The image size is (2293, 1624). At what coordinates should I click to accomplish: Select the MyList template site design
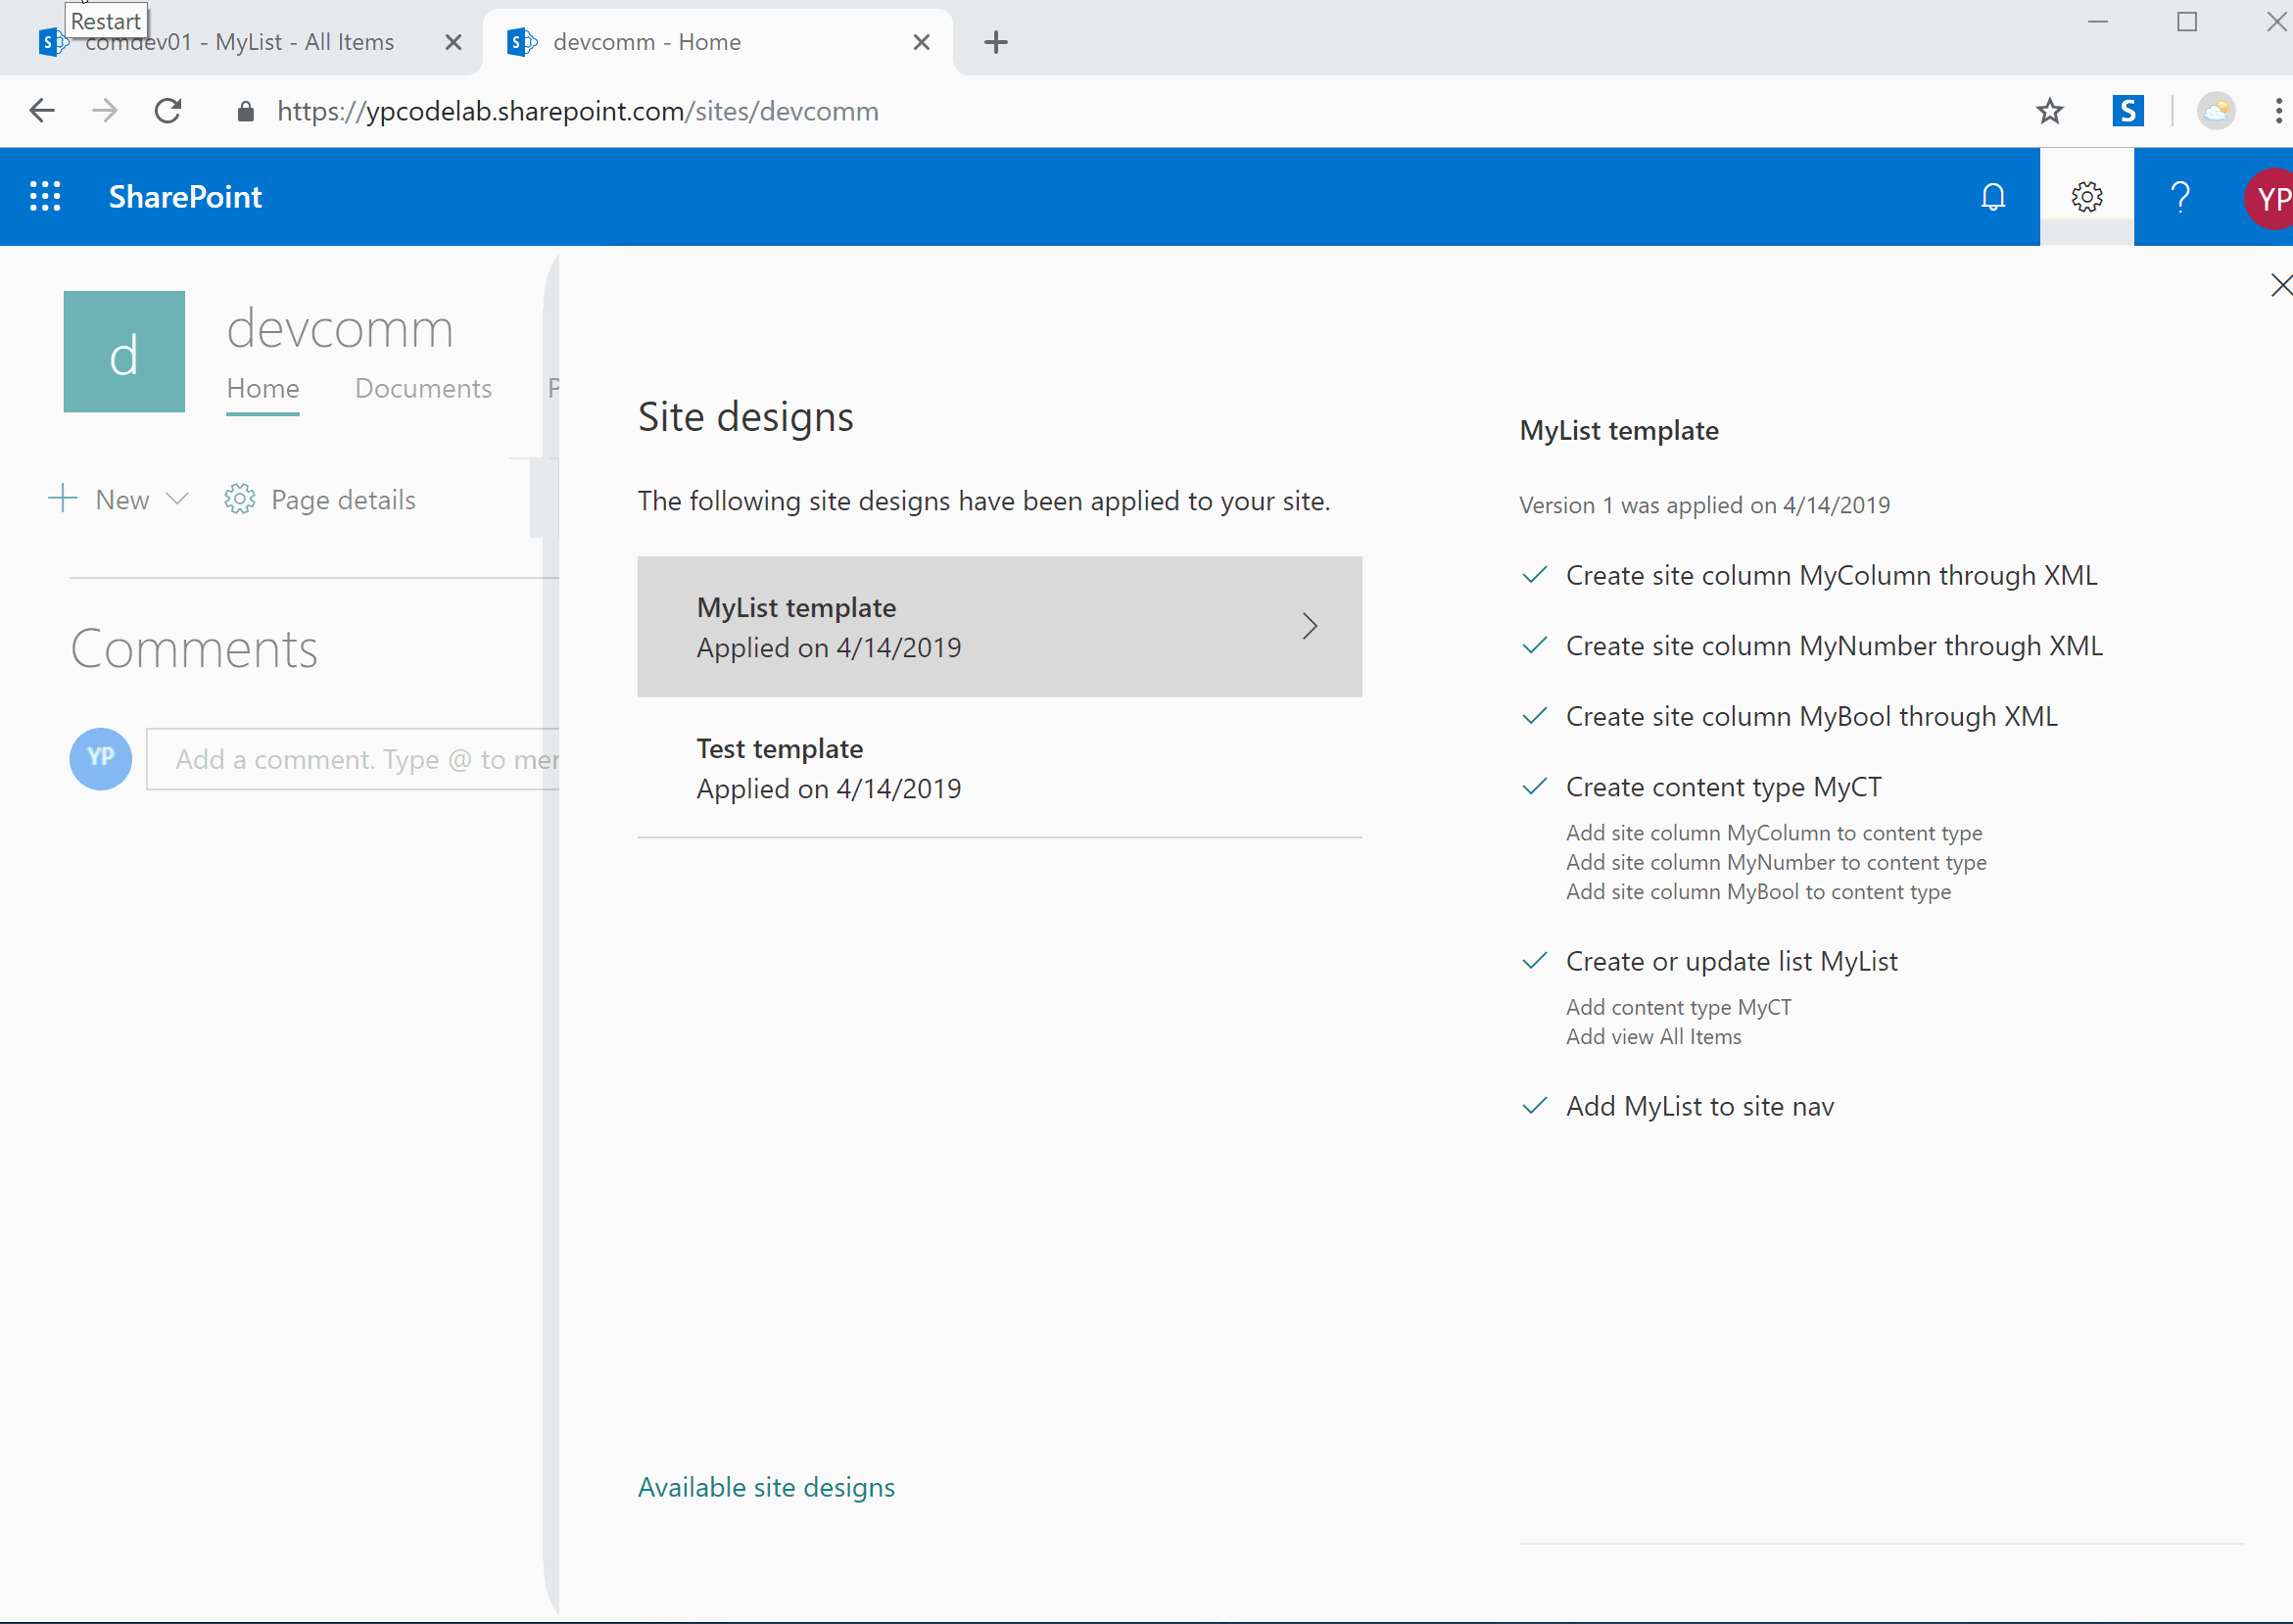[999, 627]
